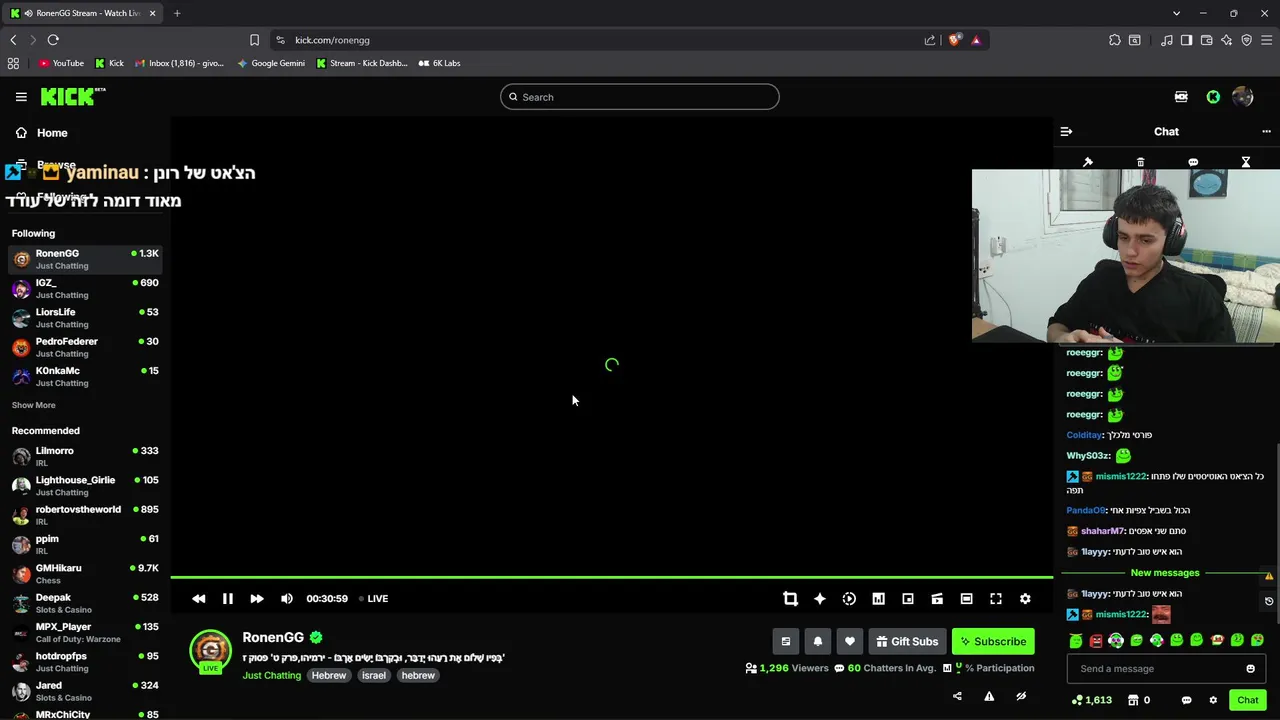This screenshot has width=1280, height=720.
Task: Open the shop icon showing 0
Action: 1139,700
